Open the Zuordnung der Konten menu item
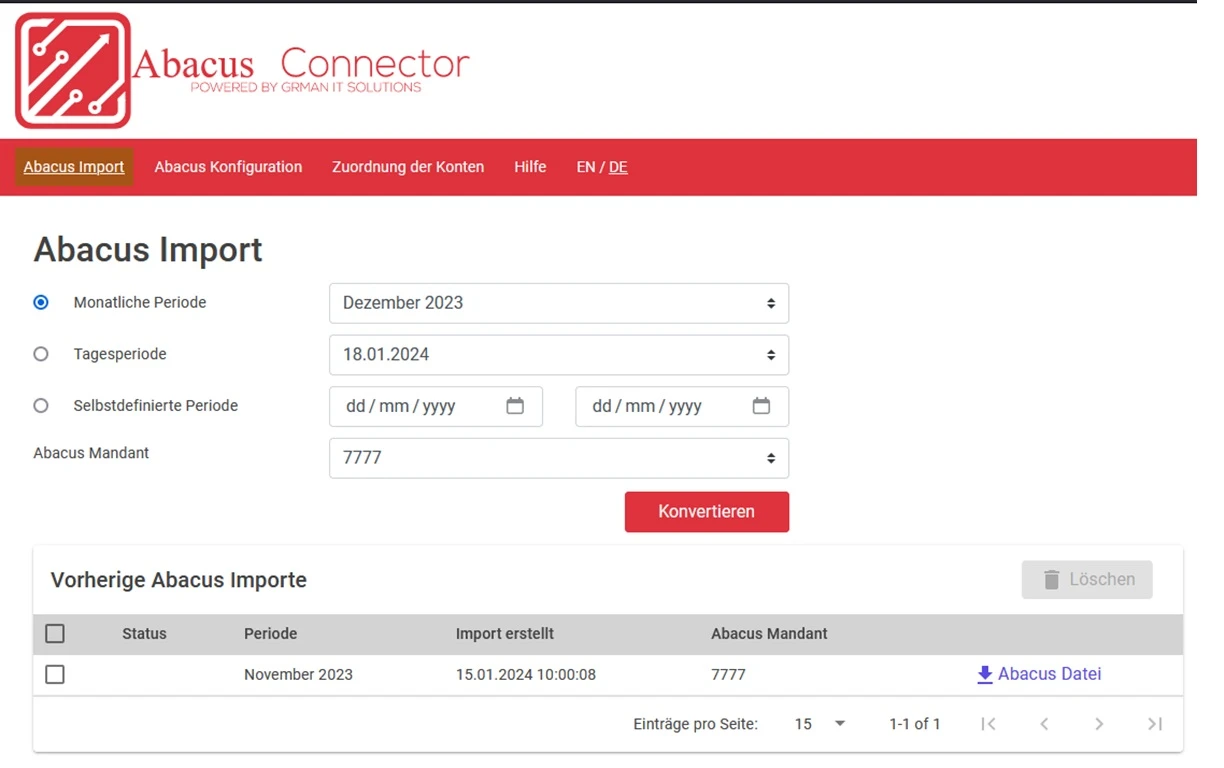The image size is (1224, 768). click(408, 167)
